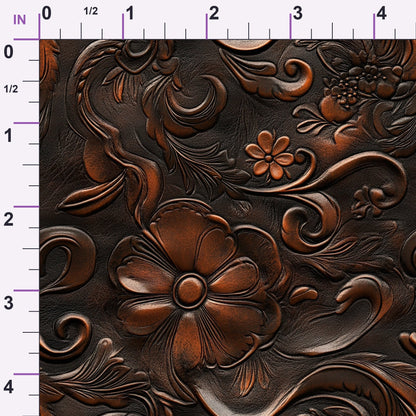Click the round center of the large flower
Image resolution: width=416 pixels, height=416 pixels.
click(190, 290)
